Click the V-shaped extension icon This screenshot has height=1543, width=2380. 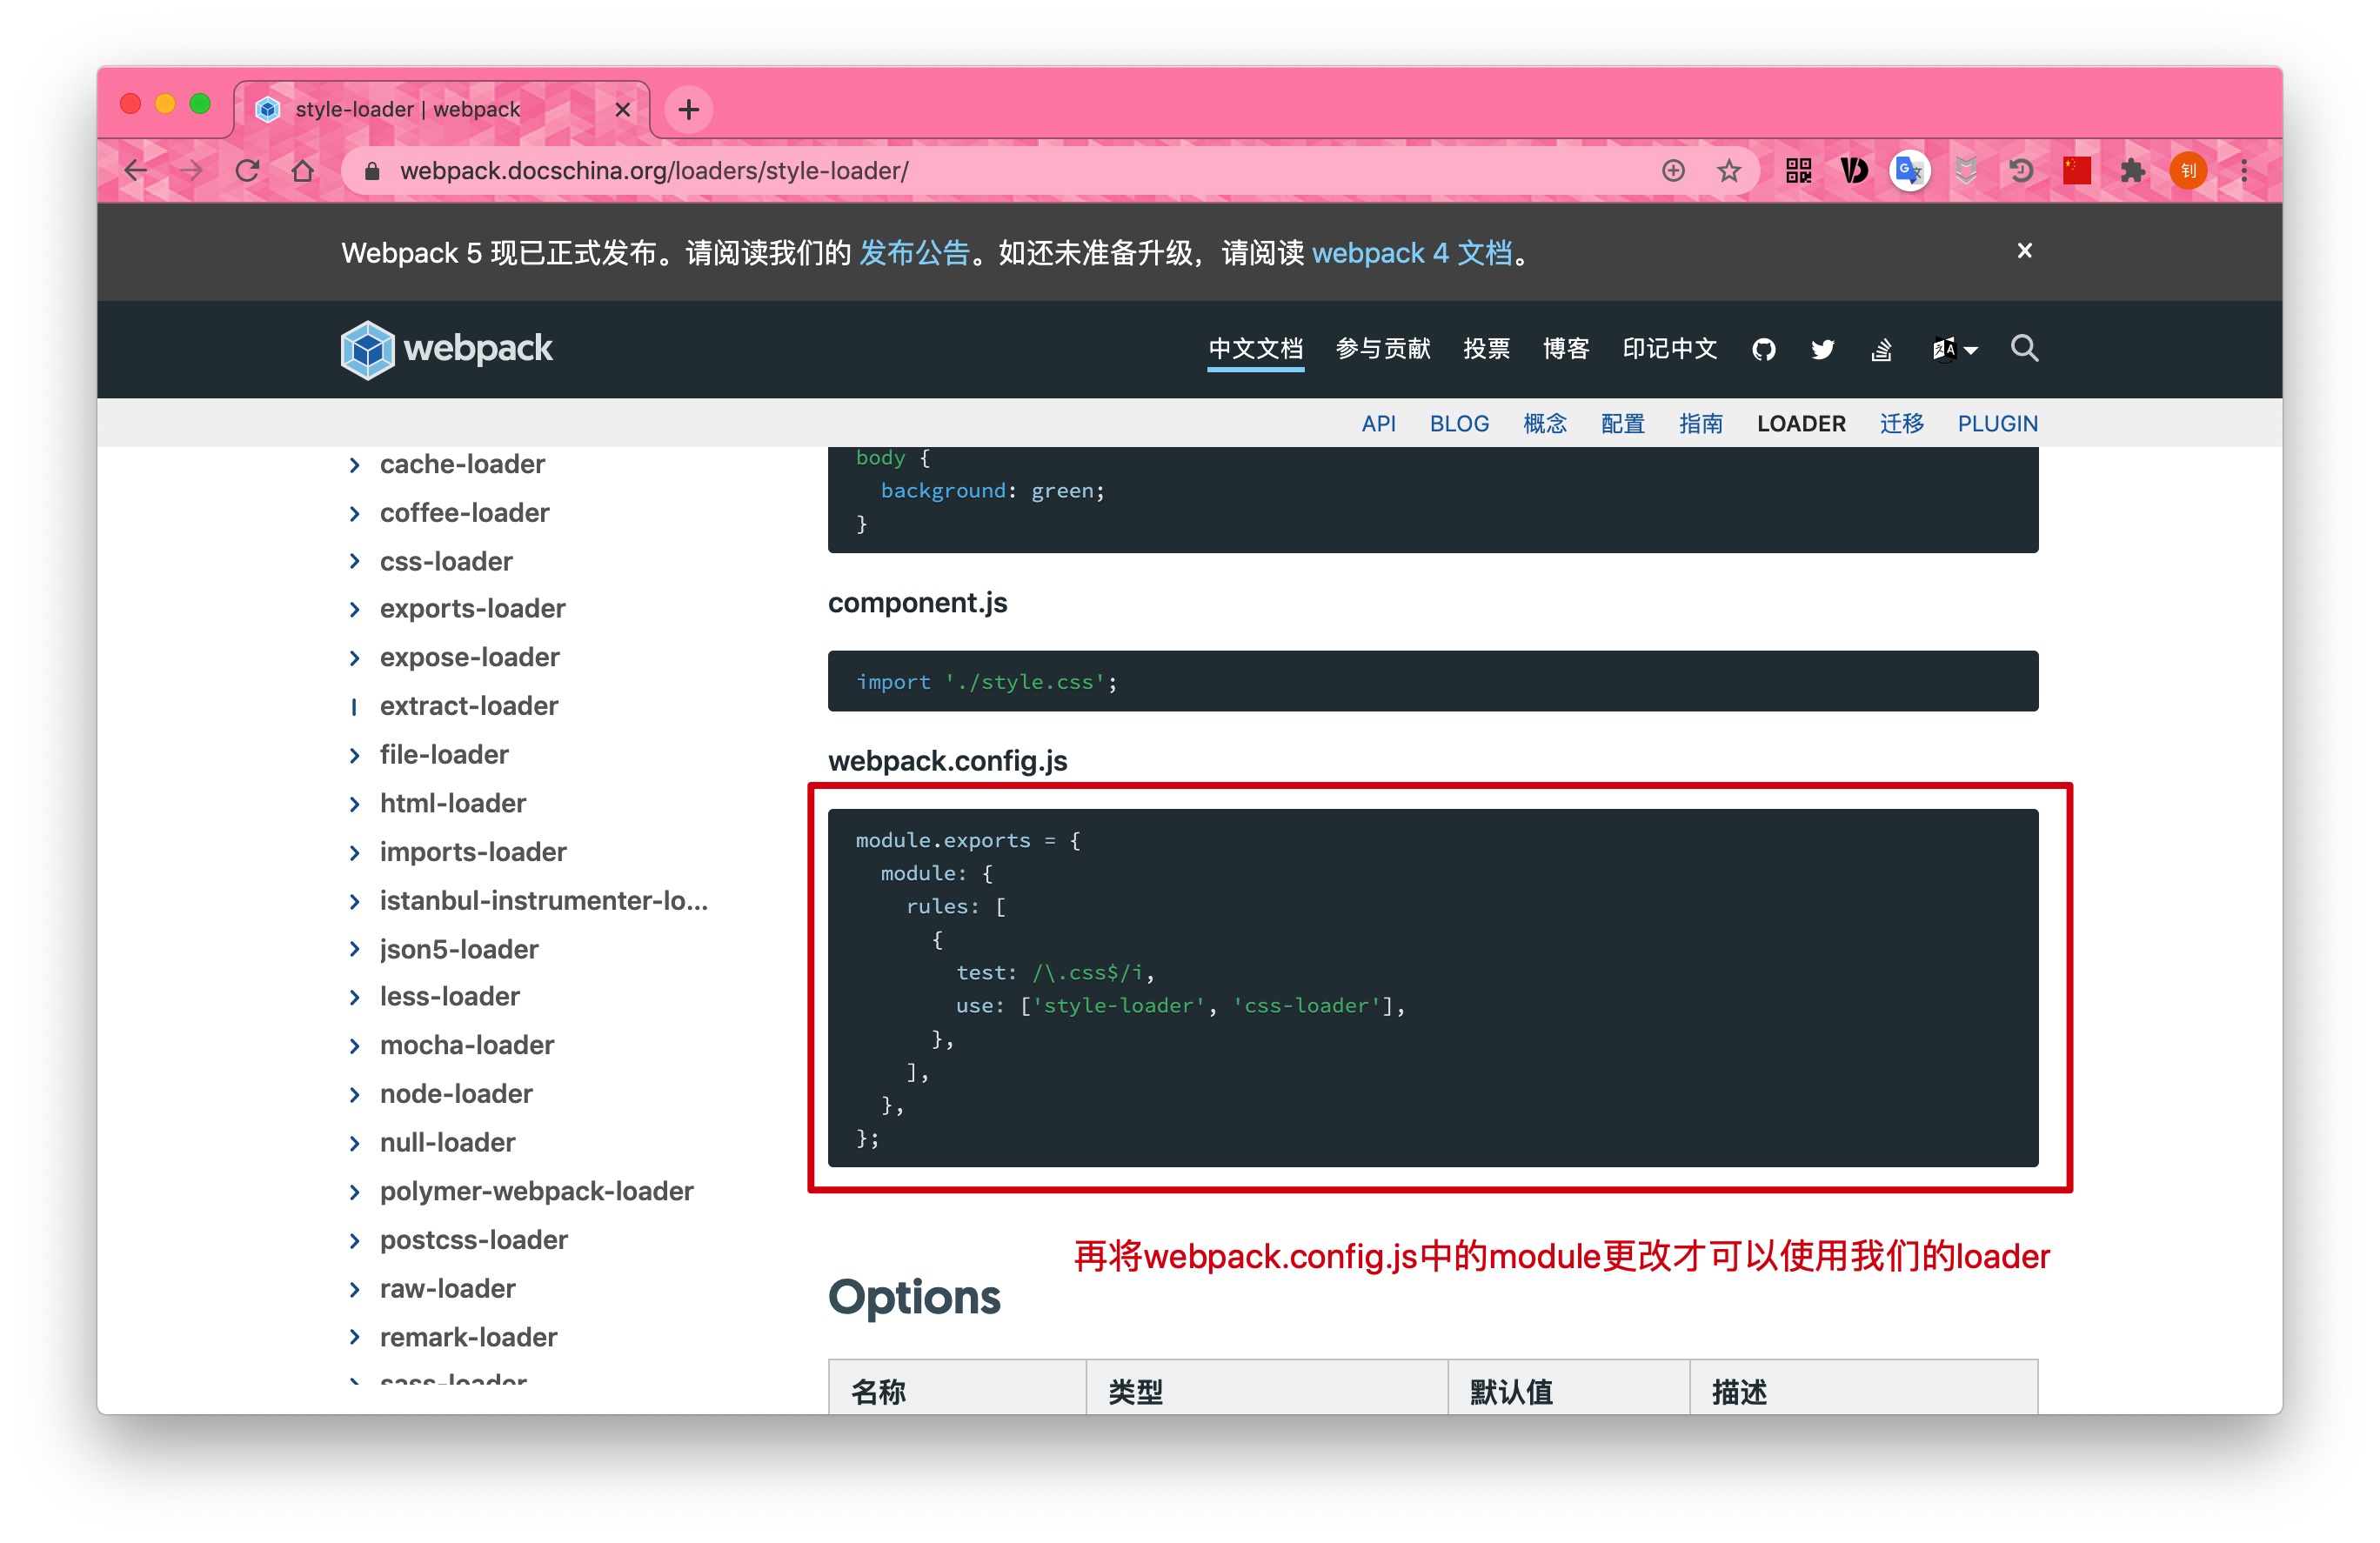click(x=1854, y=171)
